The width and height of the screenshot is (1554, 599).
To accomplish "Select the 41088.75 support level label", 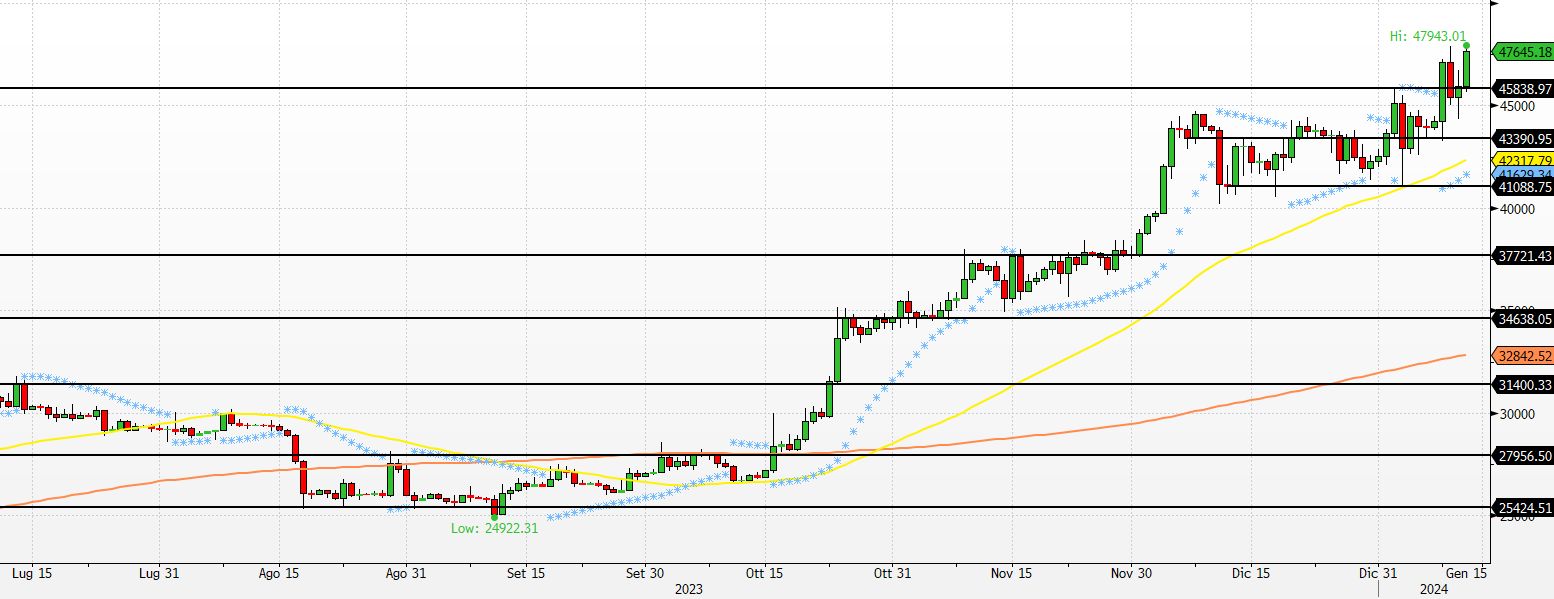I will click(x=1523, y=186).
